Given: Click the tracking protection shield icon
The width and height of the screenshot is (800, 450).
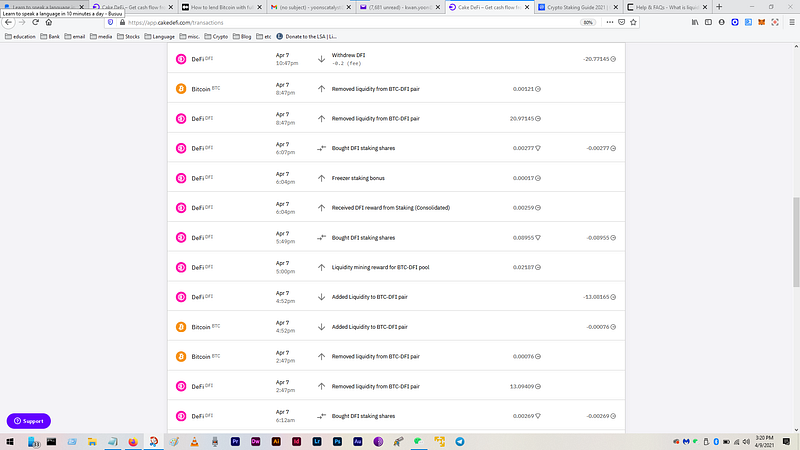Looking at the screenshot, I should coord(110,22).
